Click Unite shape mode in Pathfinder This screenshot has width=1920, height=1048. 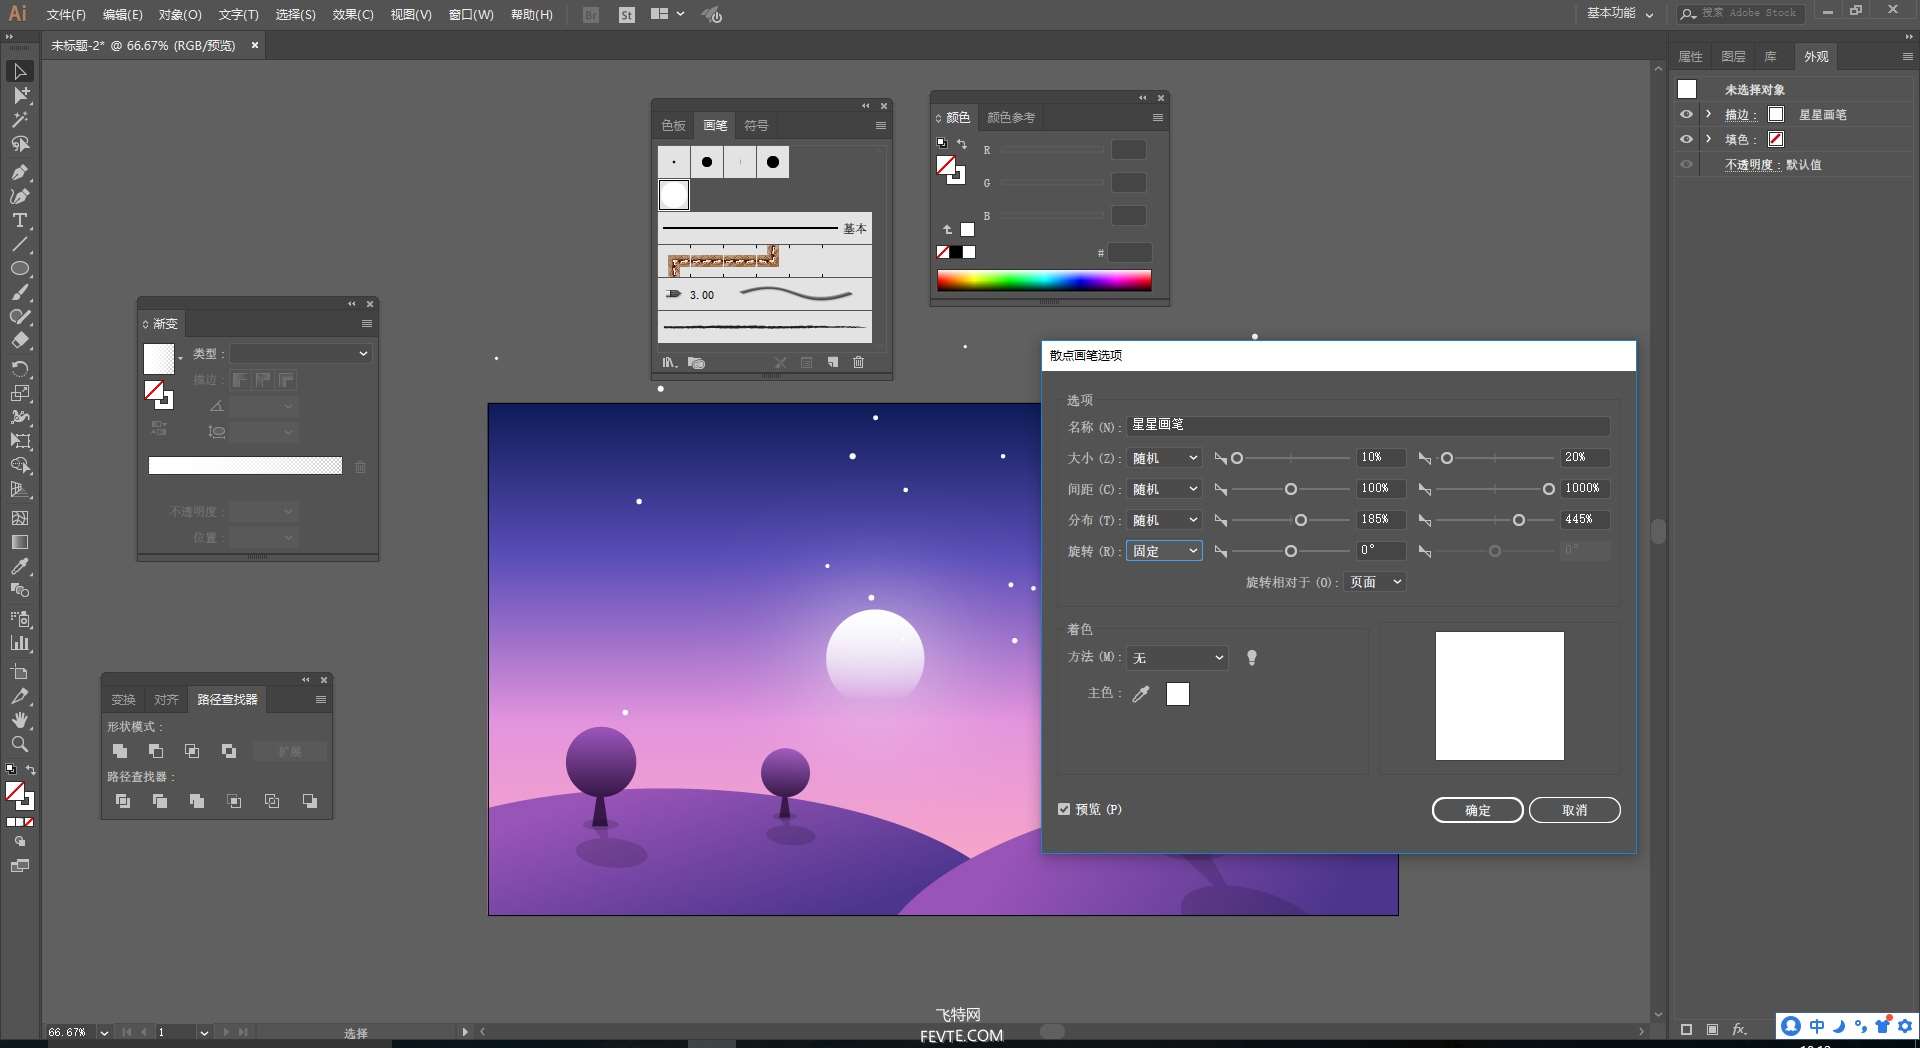pyautogui.click(x=120, y=751)
